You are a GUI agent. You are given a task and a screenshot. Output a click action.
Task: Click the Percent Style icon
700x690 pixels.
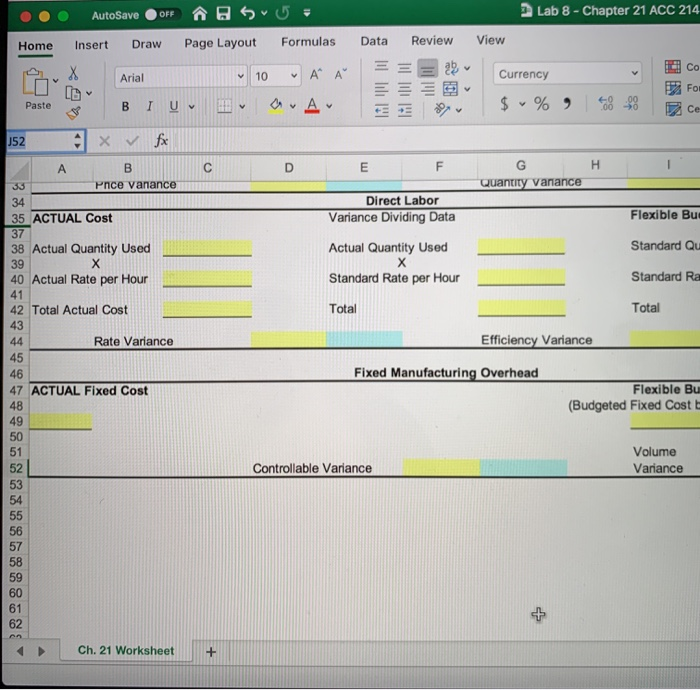[542, 104]
